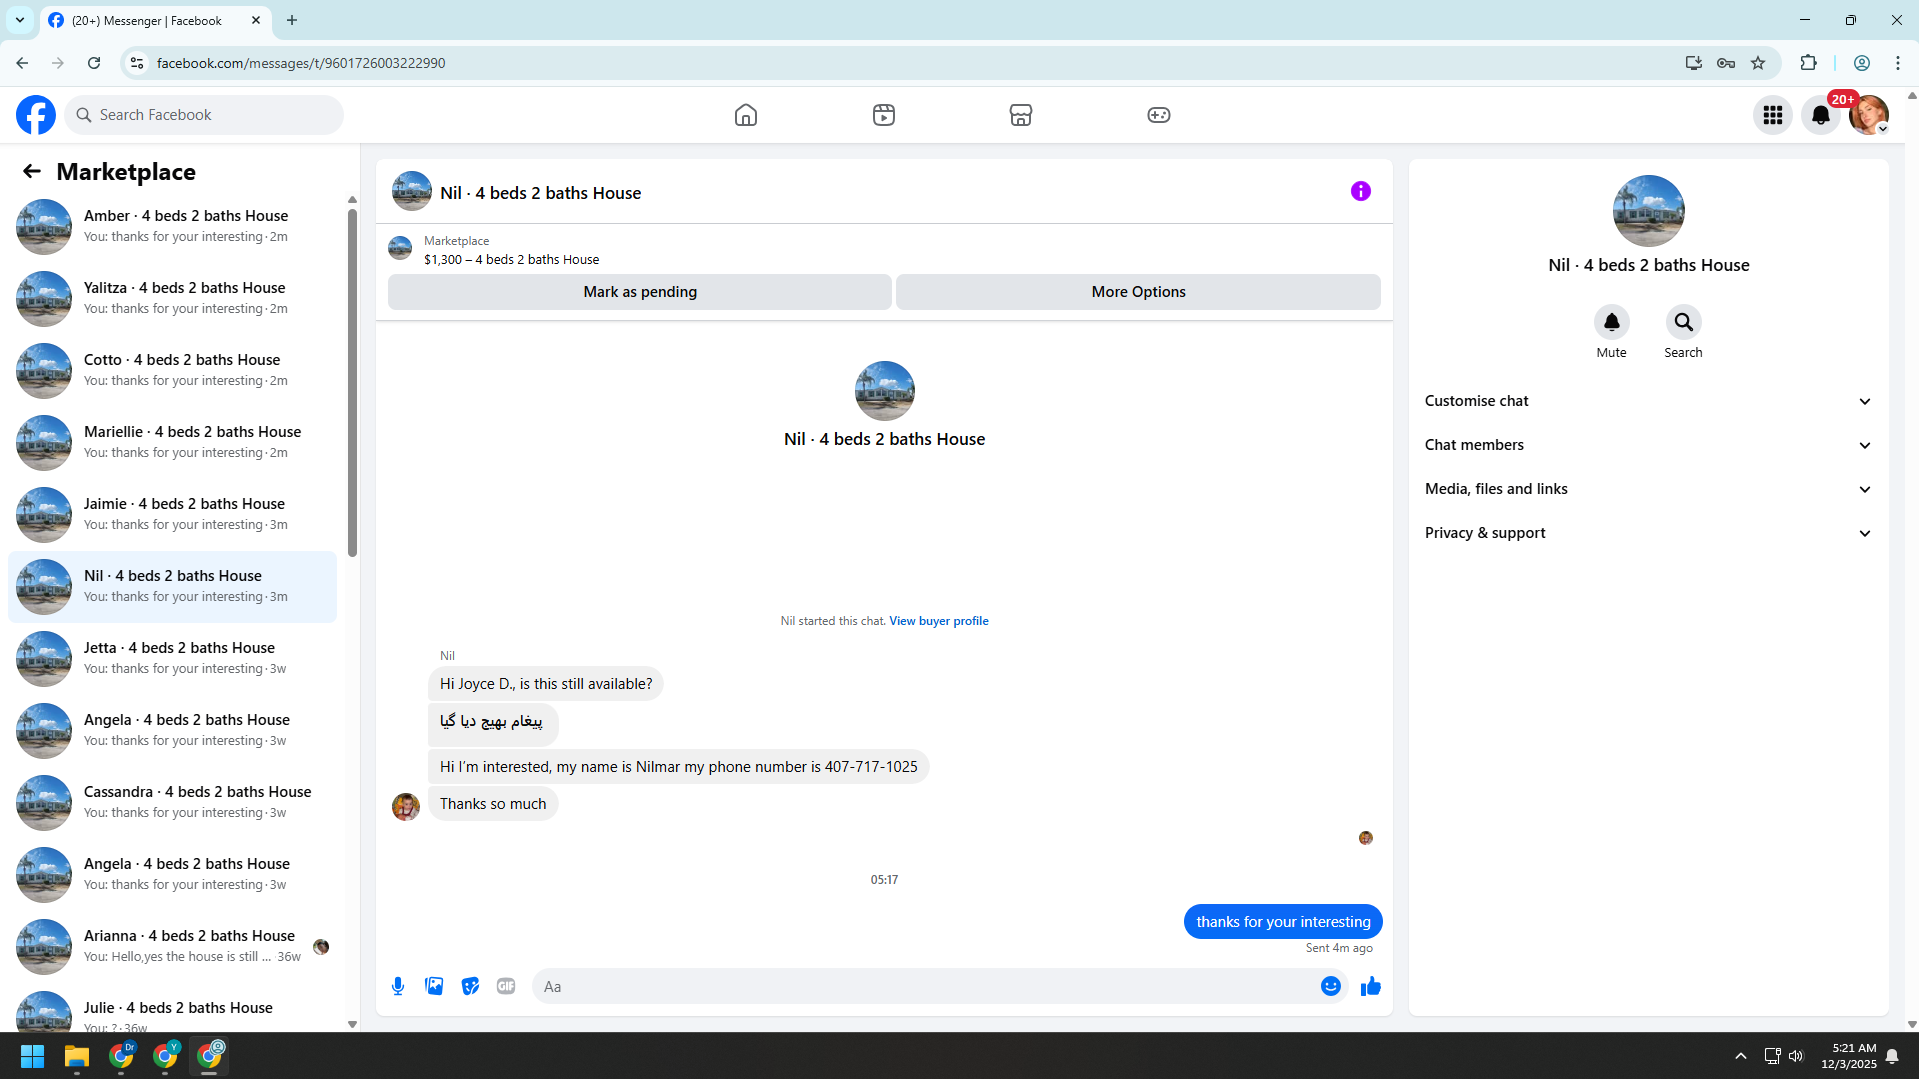Open Cotto's house conversation
Image resolution: width=1919 pixels, height=1079 pixels.
coord(172,370)
